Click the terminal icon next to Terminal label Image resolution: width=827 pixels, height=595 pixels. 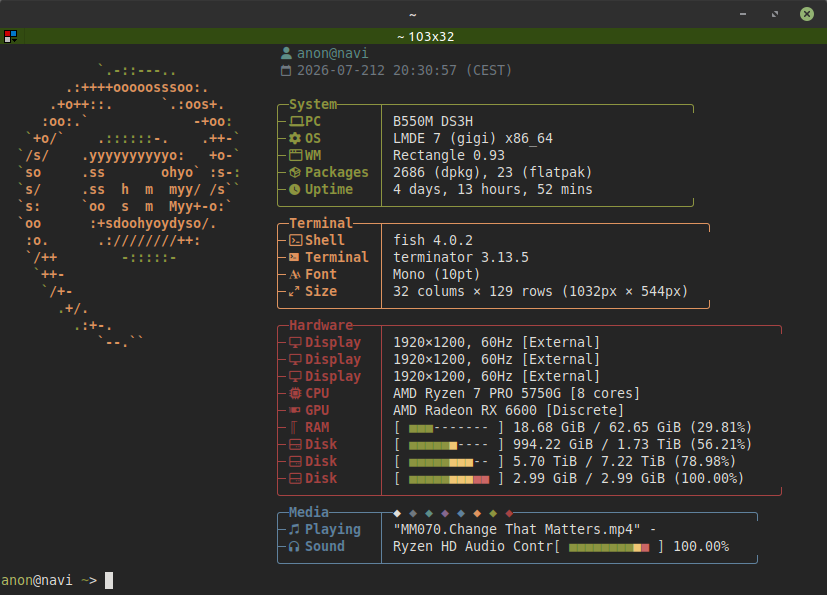pyautogui.click(x=294, y=257)
